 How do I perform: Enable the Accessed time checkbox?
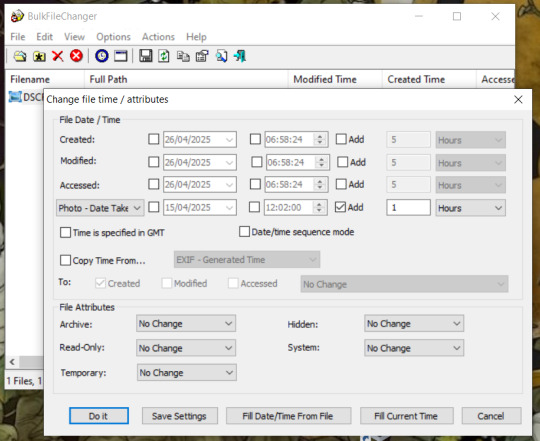(x=255, y=184)
